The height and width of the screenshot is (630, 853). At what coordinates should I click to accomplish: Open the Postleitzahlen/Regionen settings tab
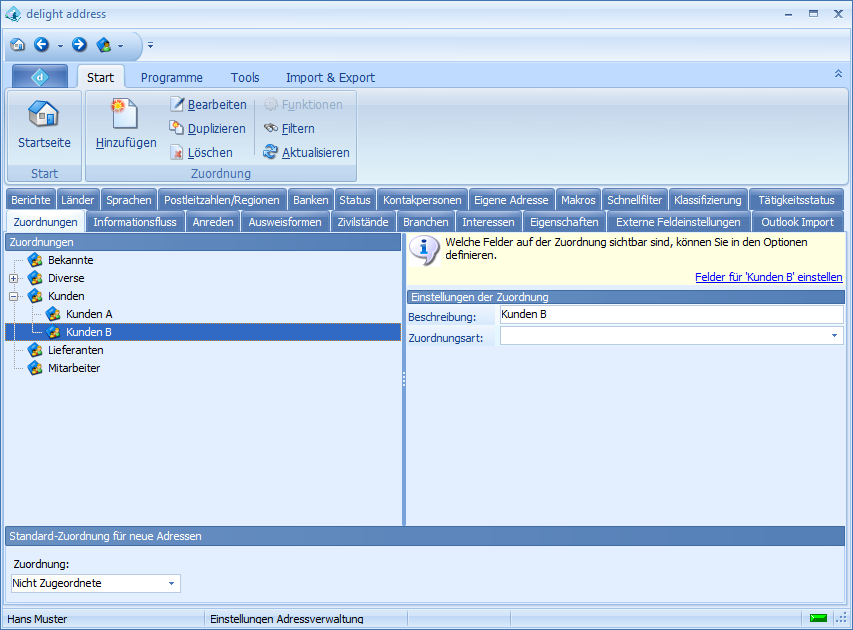(222, 200)
